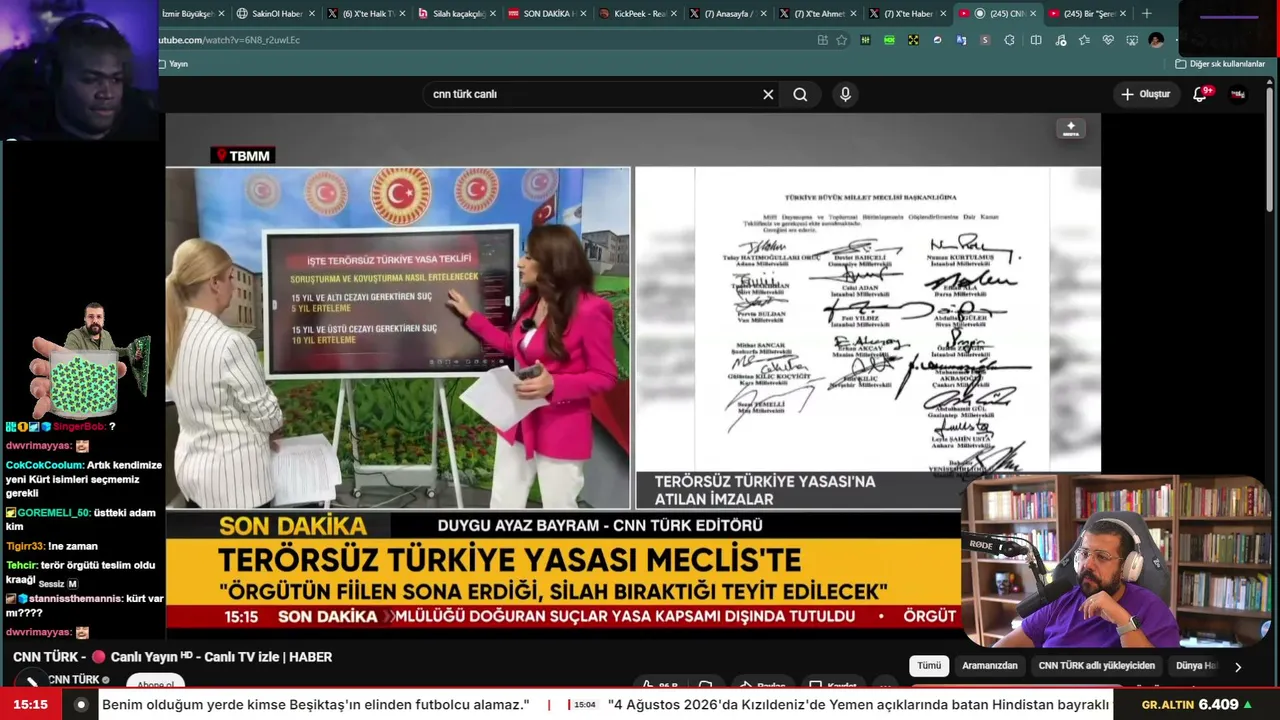
Task: Close the SakinOl Haber tab
Action: click(x=312, y=14)
